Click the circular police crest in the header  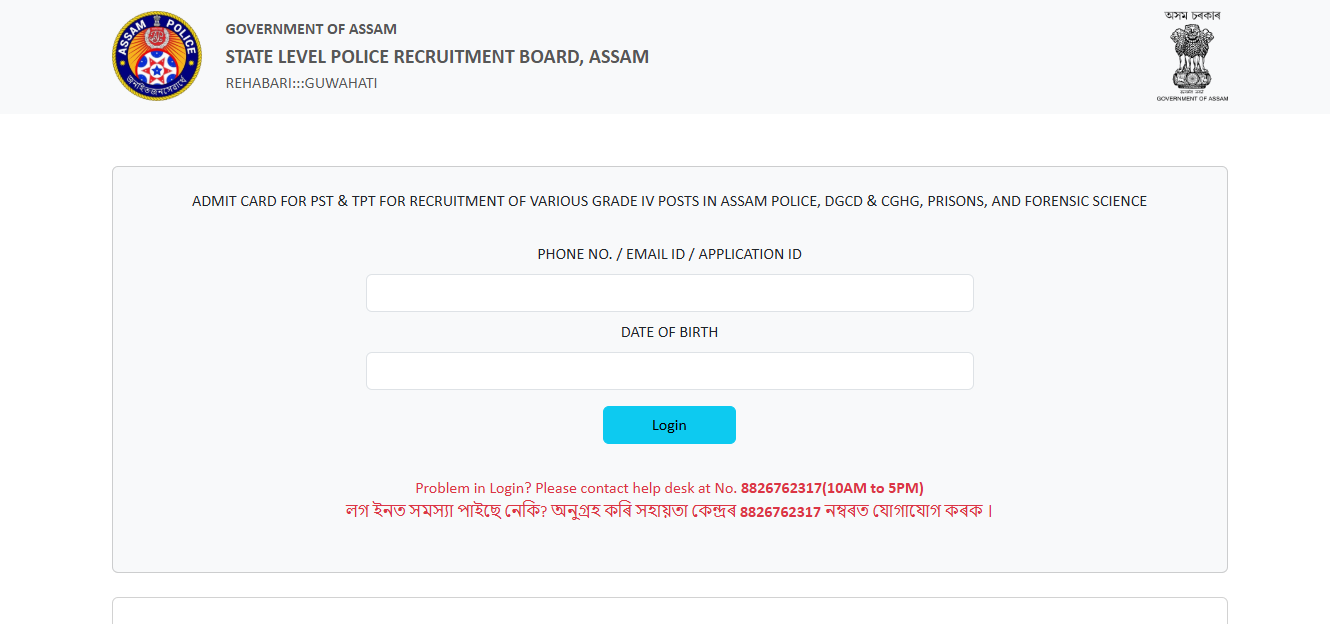click(x=157, y=55)
